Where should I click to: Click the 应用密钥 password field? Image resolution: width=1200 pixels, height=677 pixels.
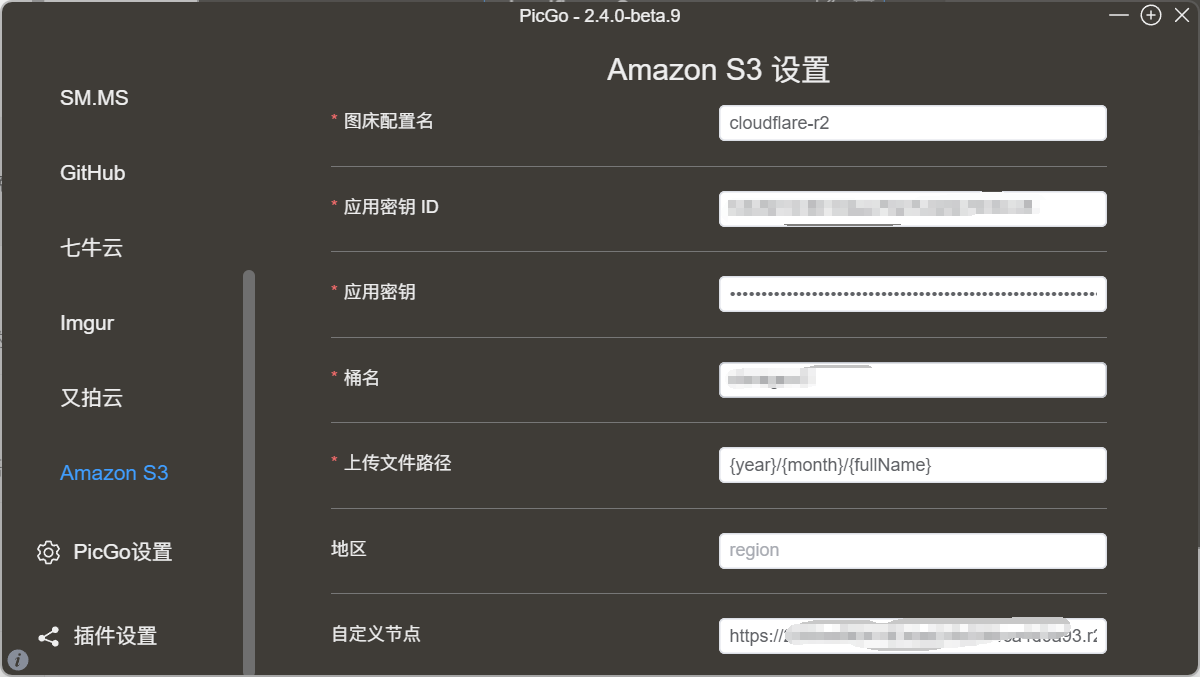(912, 294)
